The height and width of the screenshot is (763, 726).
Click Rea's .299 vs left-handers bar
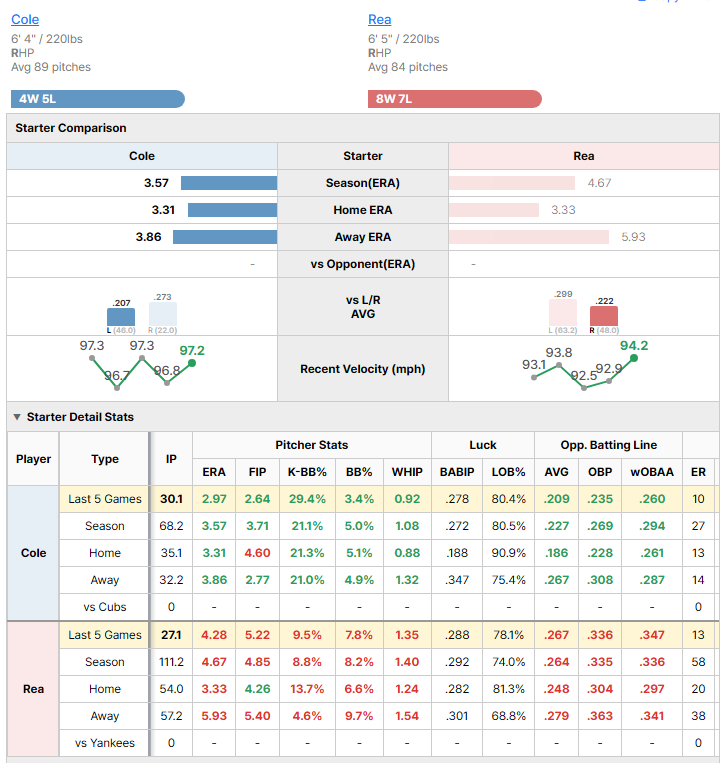[x=563, y=312]
